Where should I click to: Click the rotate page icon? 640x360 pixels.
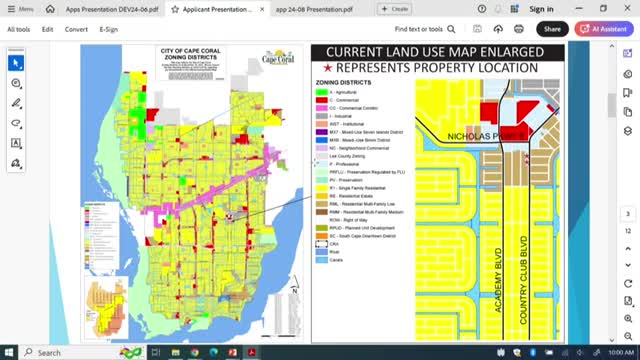[628, 284]
